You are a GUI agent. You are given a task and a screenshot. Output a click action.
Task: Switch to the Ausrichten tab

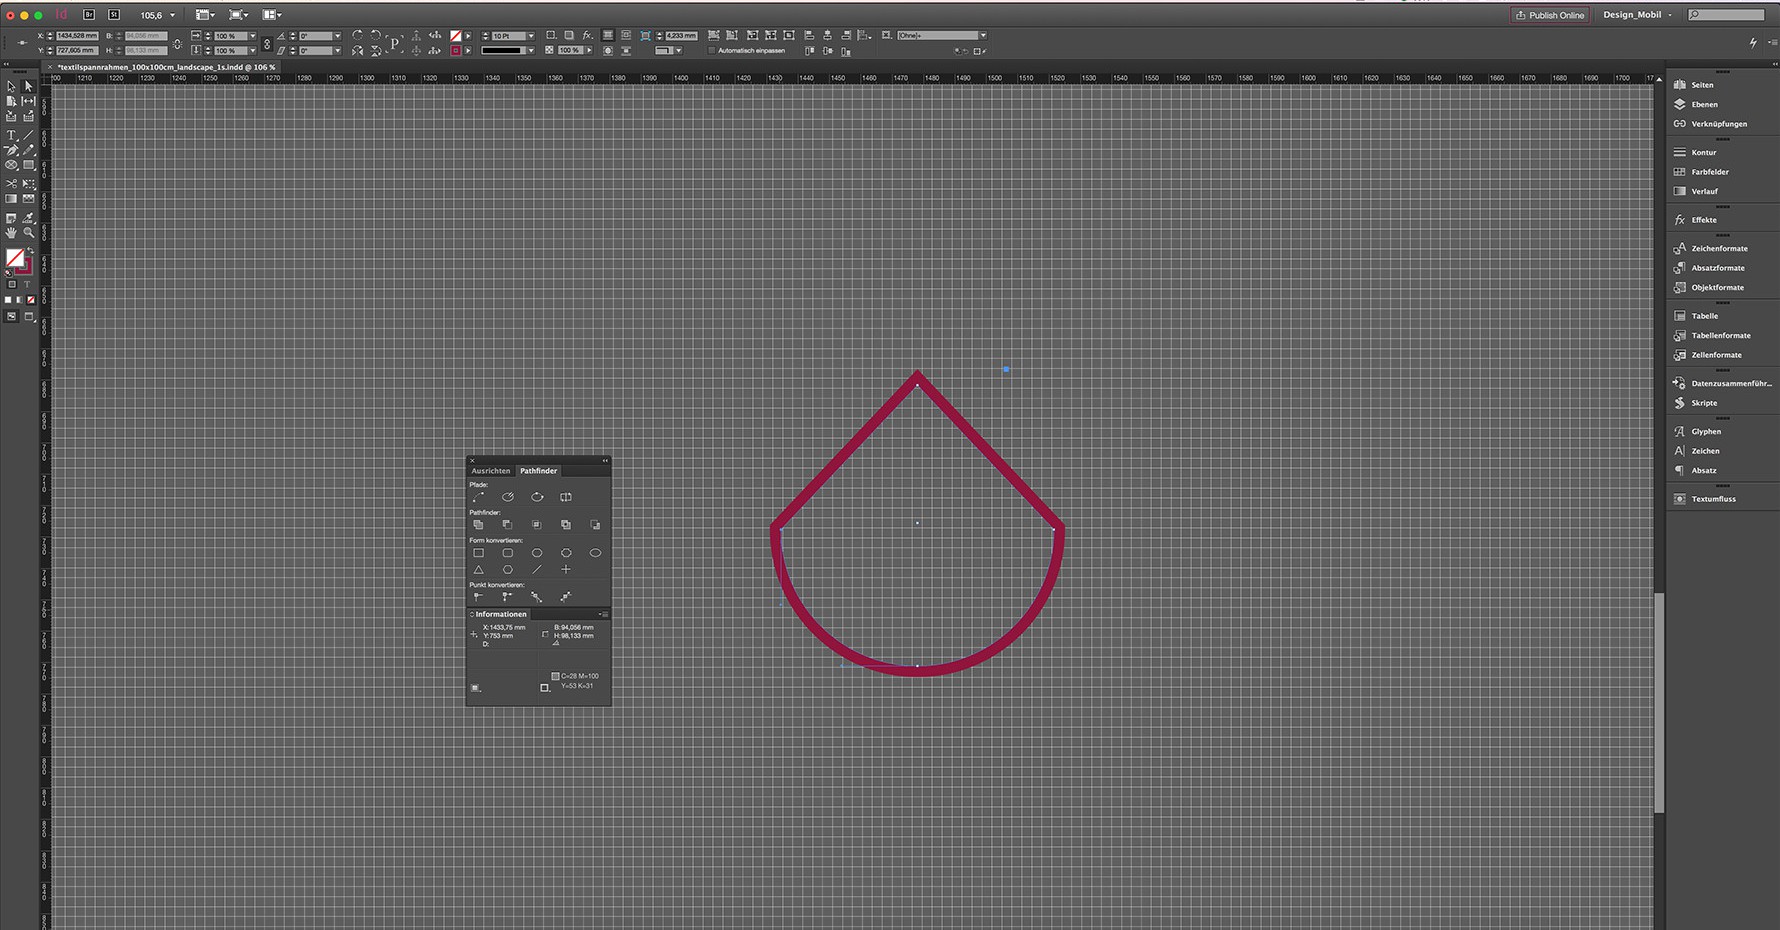490,470
